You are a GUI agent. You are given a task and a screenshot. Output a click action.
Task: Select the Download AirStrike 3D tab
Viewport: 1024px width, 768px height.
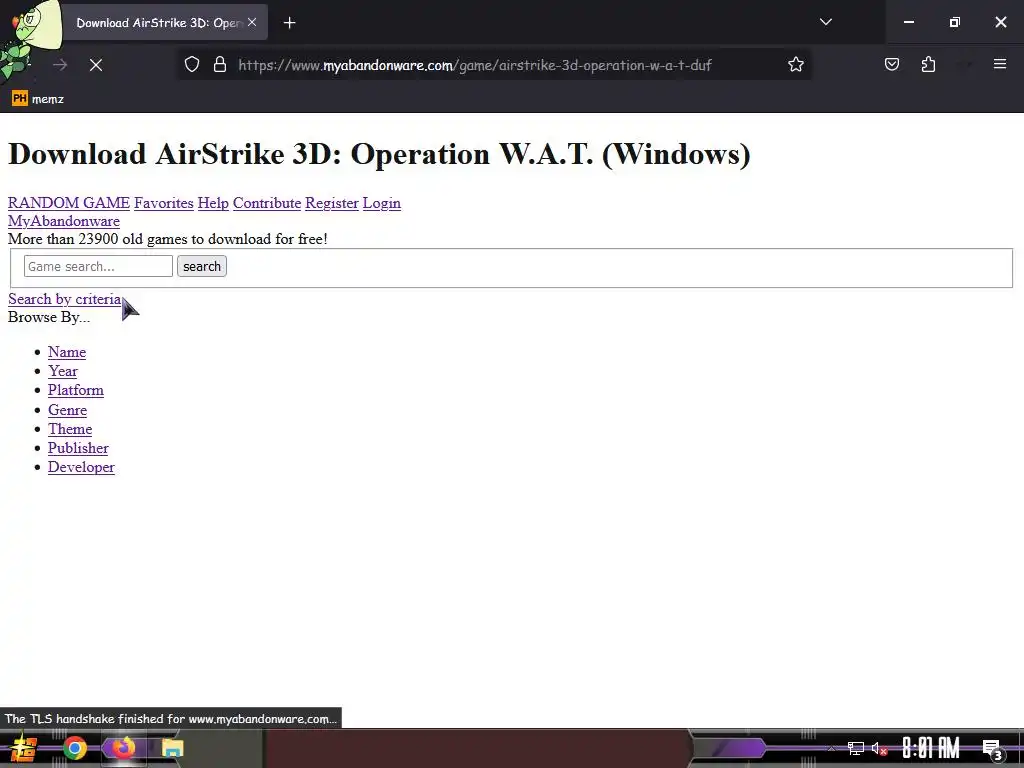[x=157, y=23]
